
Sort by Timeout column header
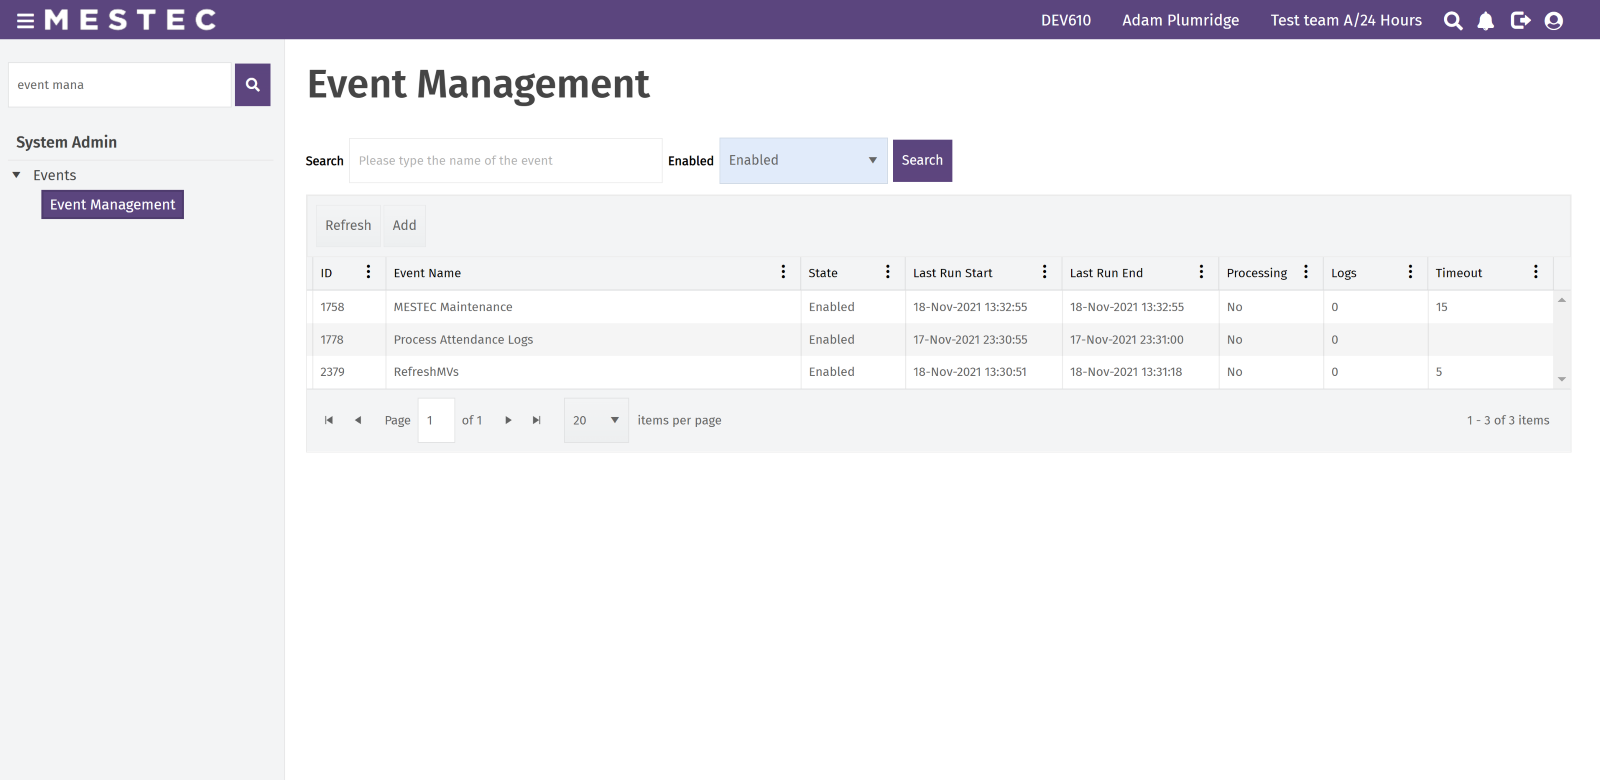(1459, 273)
